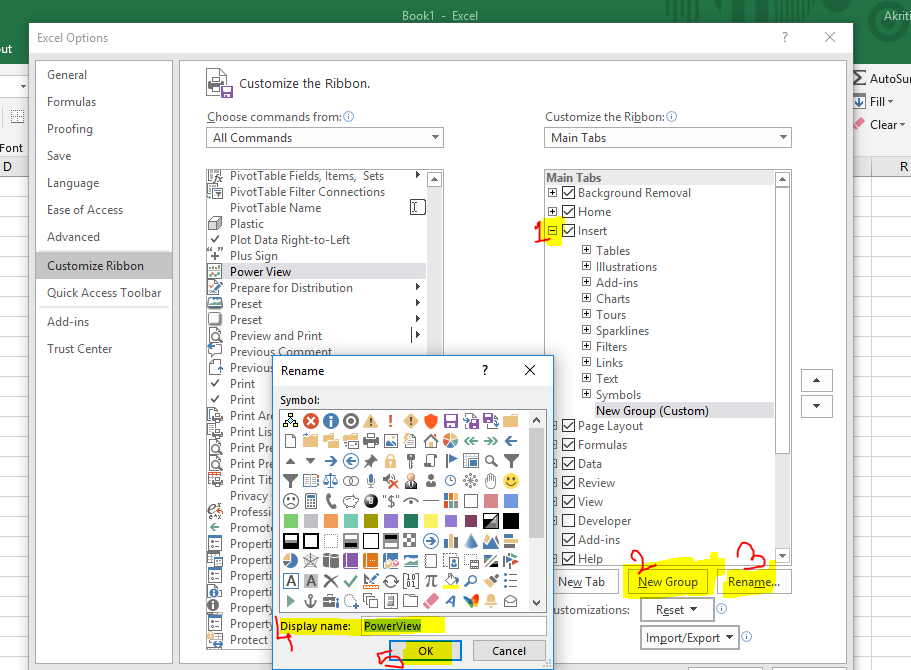This screenshot has width=911, height=670.
Task: Cancel the Rename dialog
Action: (509, 651)
